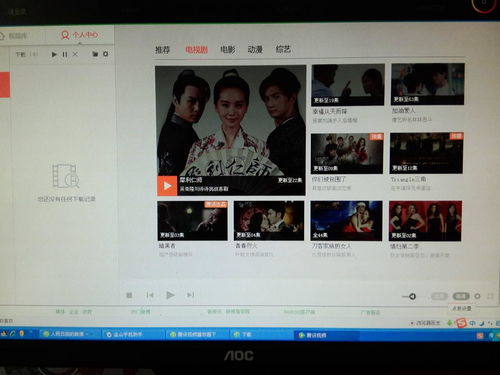The image size is (500, 375).
Task: Click the 你们被包围了 title link
Action: pyautogui.click(x=329, y=179)
